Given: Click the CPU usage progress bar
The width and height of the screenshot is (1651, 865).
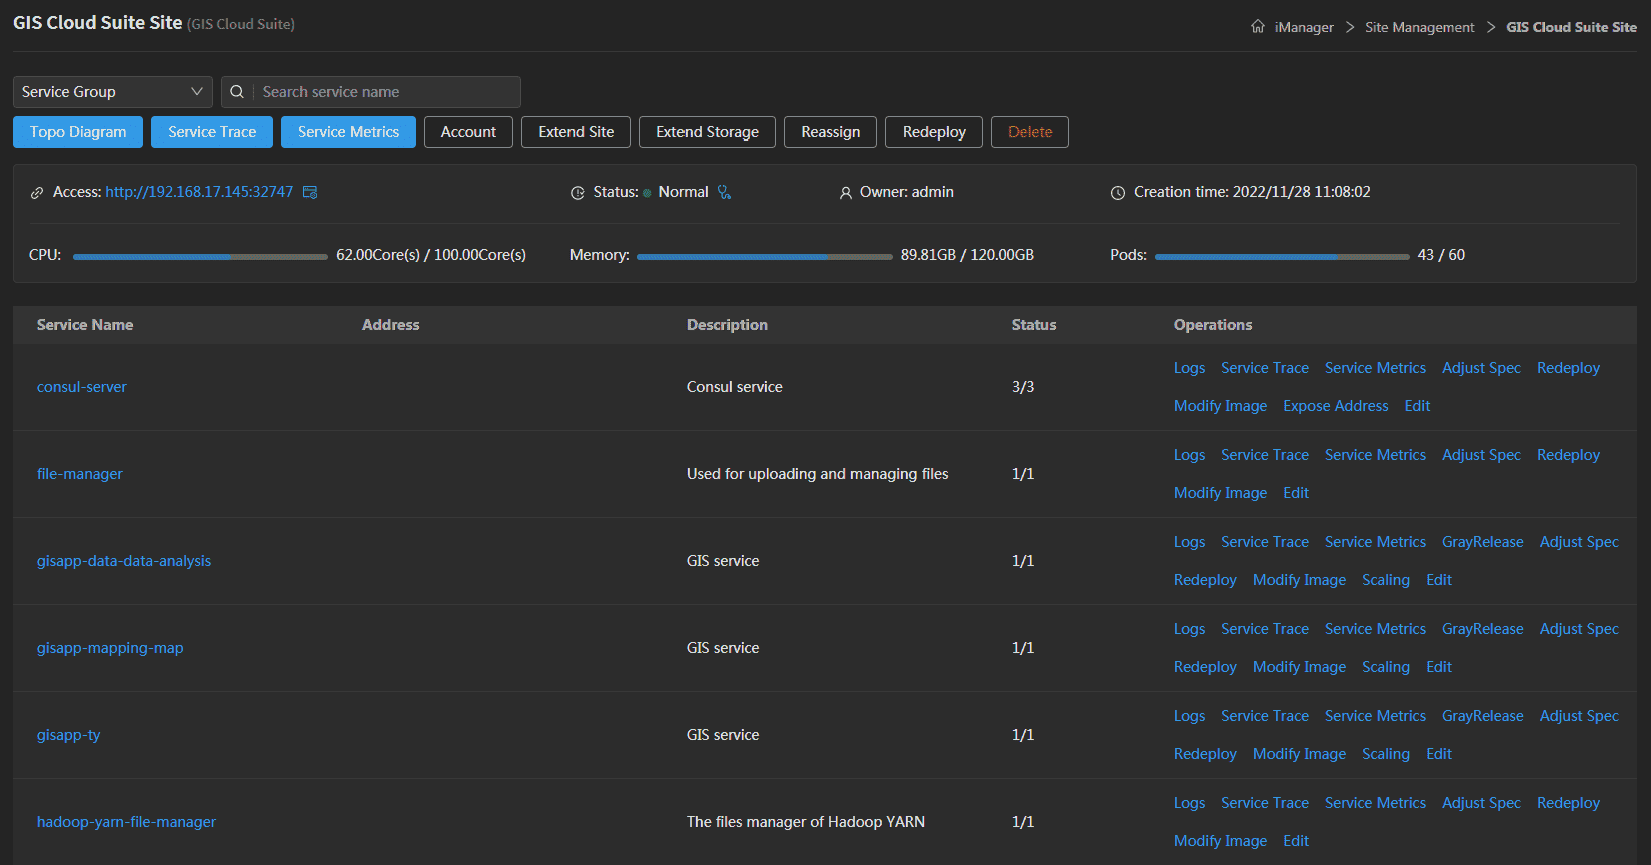Looking at the screenshot, I should pyautogui.click(x=200, y=257).
